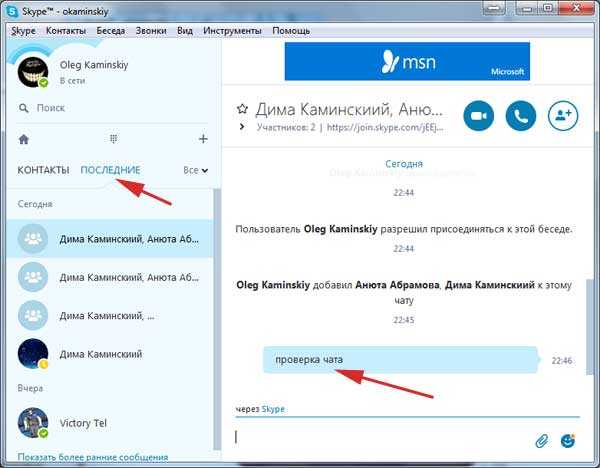
Task: Click the search magnifier icon
Action: (x=24, y=108)
